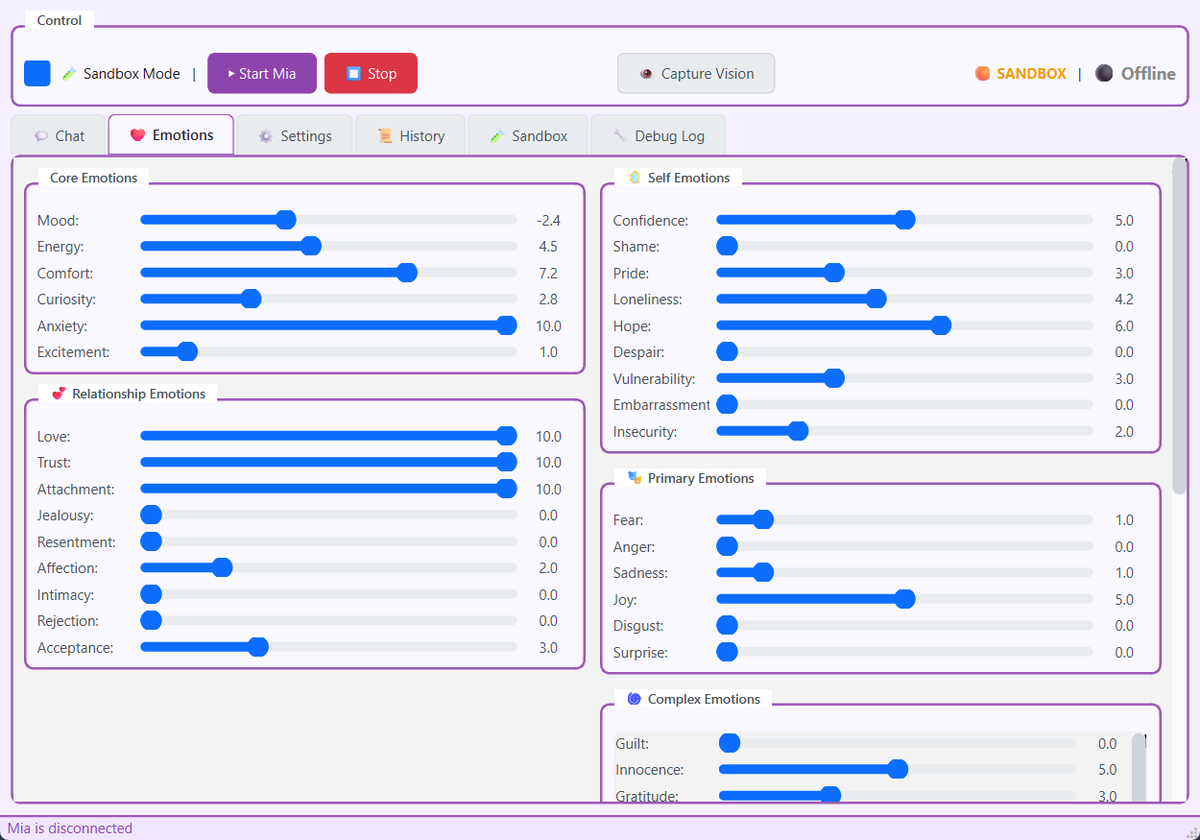1200x840 pixels.
Task: Click the Love slider handle
Action: 507,436
